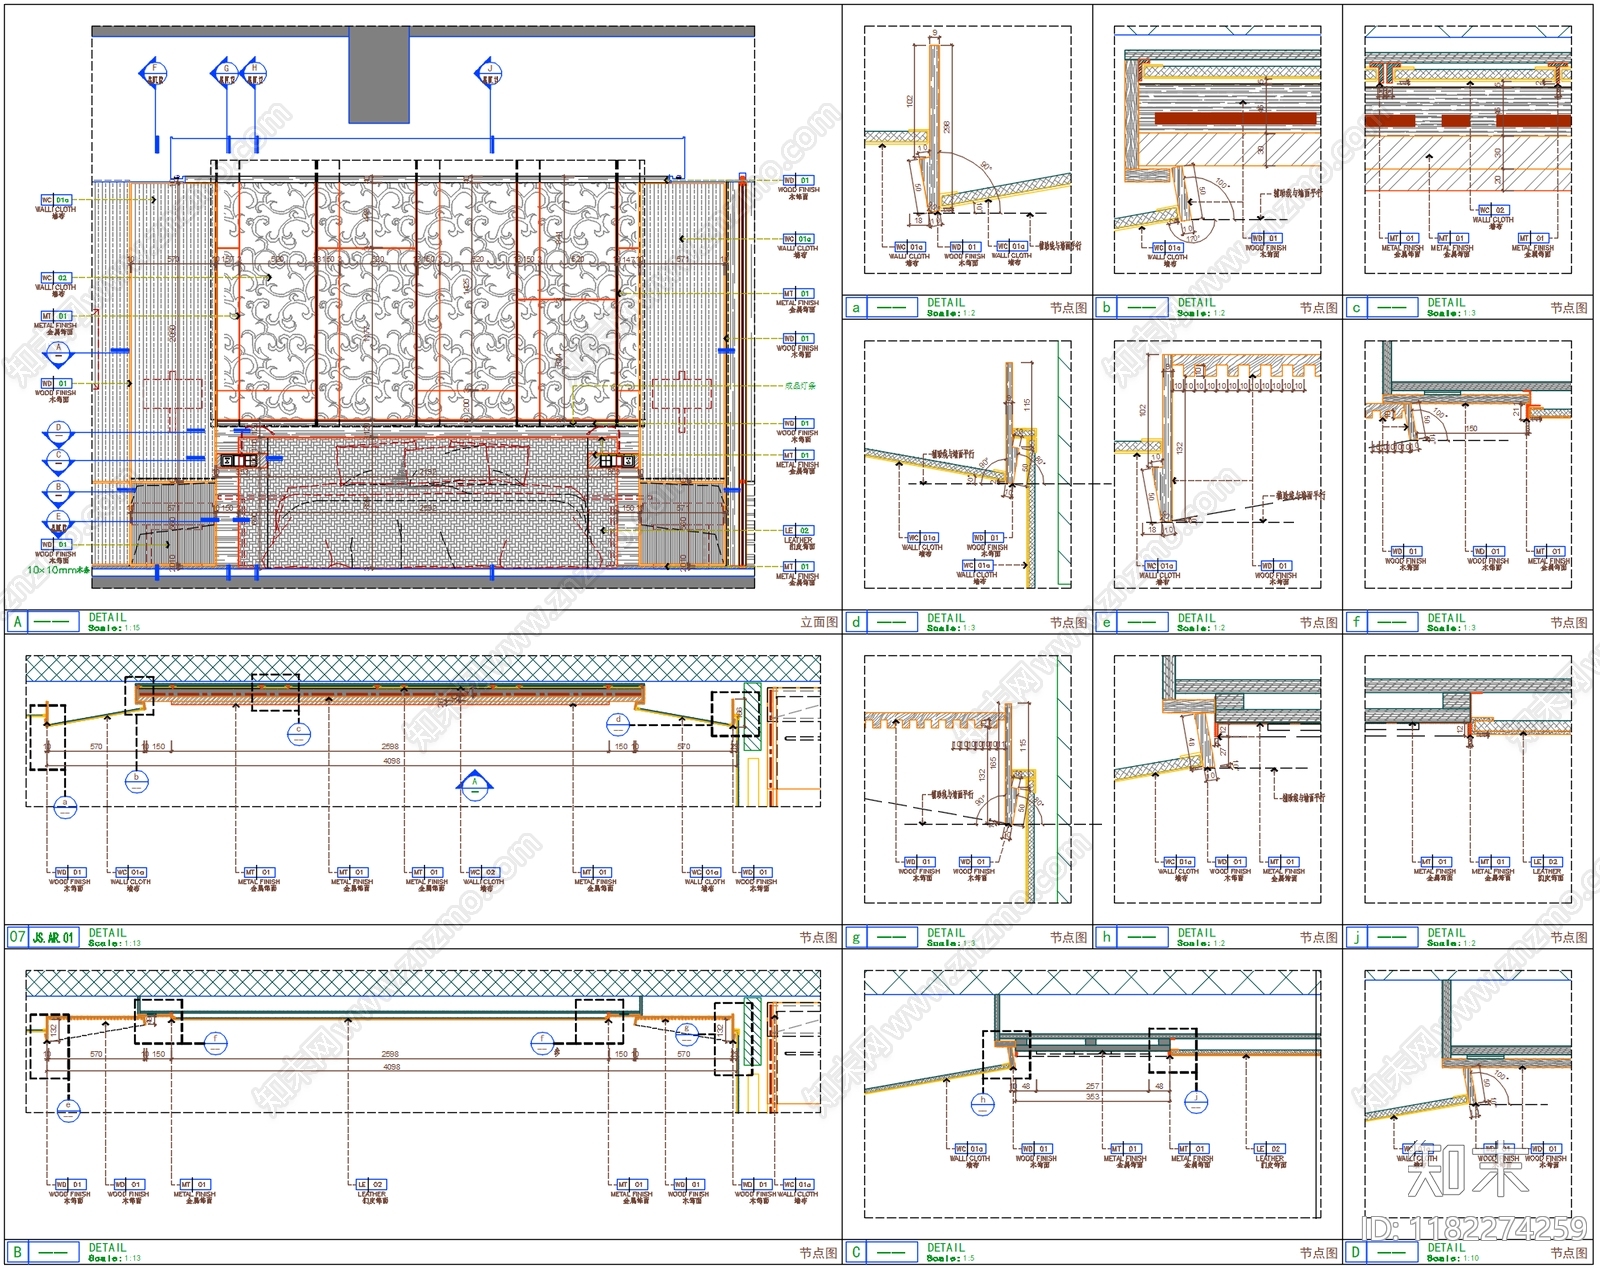The height and width of the screenshot is (1268, 1600).
Task: Click section marker J above the elevation
Action: (489, 73)
